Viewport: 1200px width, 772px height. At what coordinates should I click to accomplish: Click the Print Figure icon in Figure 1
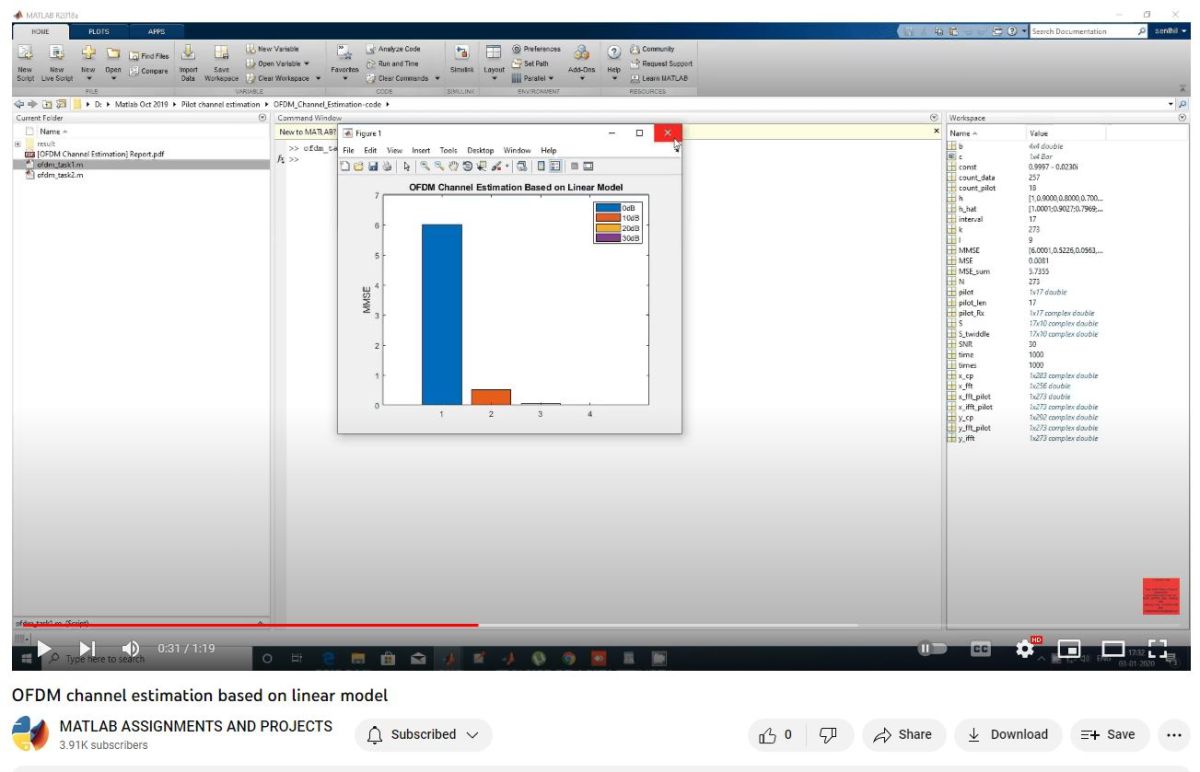point(387,166)
